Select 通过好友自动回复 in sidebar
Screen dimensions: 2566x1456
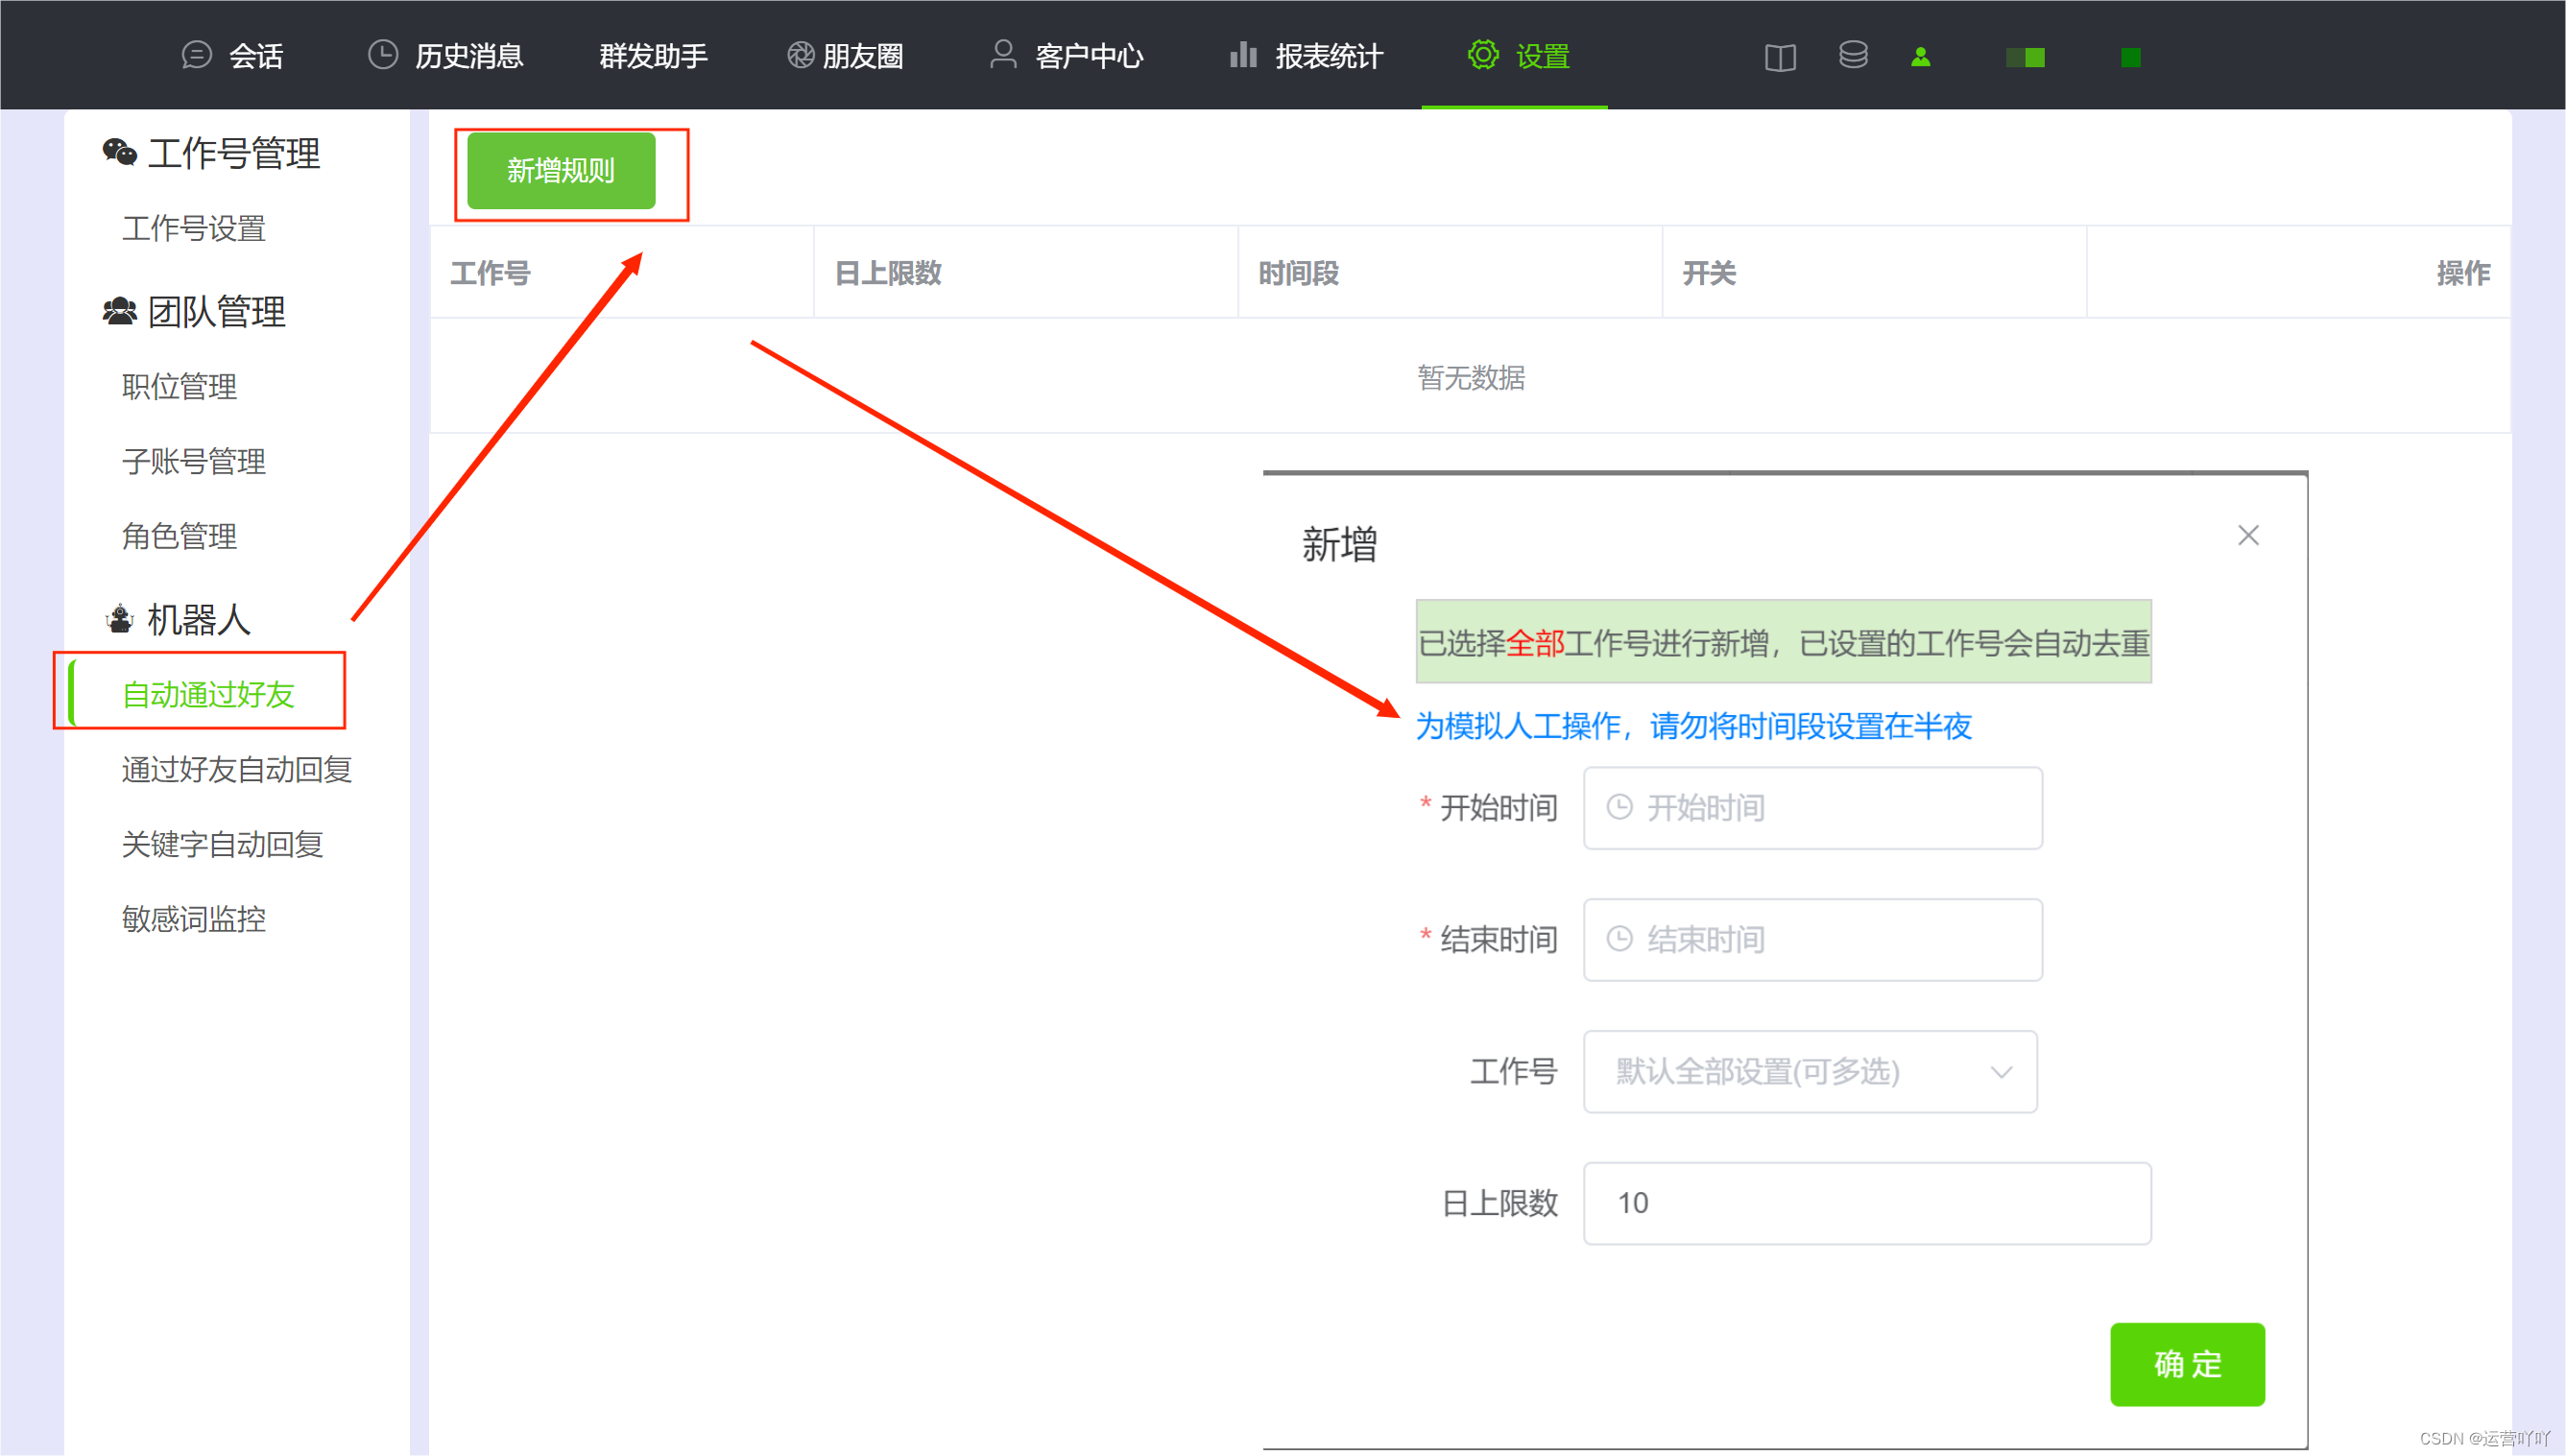click(236, 769)
